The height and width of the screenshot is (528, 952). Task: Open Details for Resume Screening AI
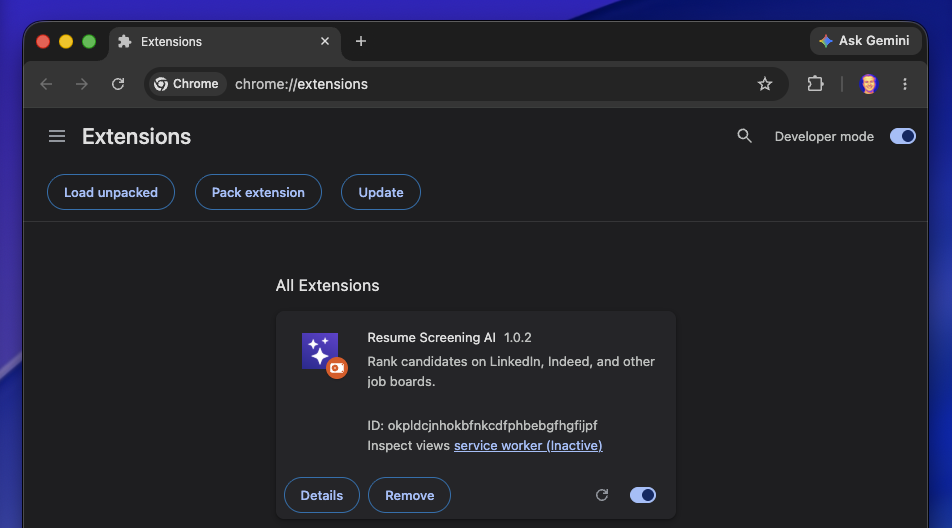322,495
